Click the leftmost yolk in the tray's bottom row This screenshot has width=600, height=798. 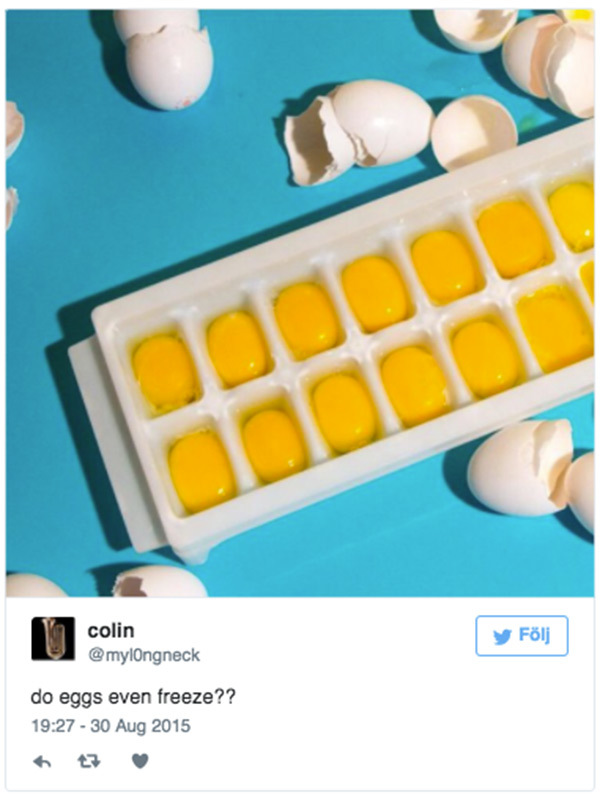201,471
